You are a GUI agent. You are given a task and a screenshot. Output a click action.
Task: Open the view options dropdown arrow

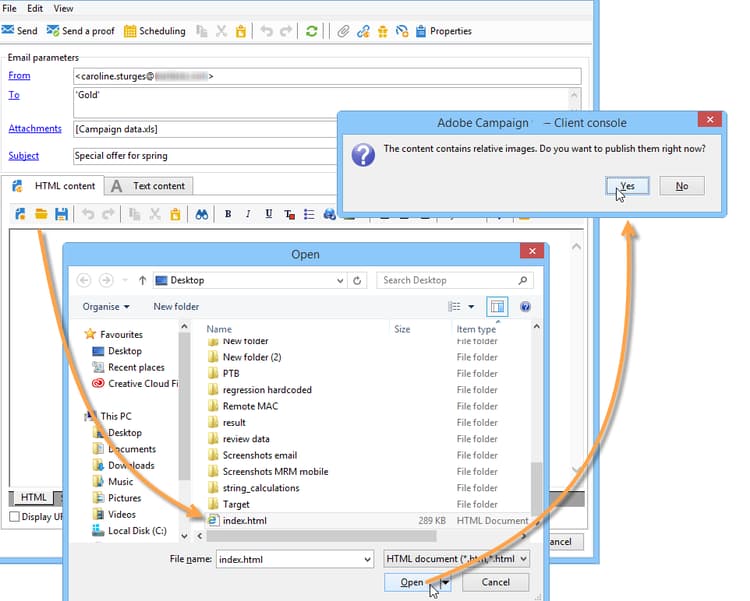(x=471, y=307)
